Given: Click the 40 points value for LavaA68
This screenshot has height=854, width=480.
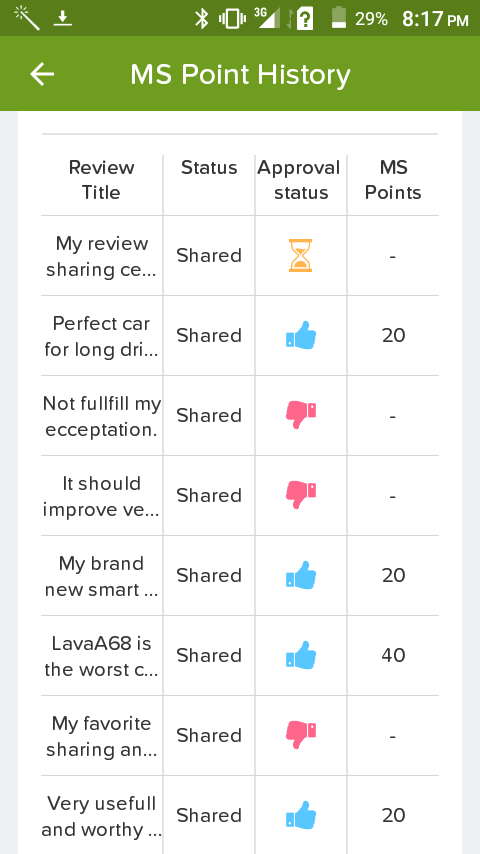Looking at the screenshot, I should point(393,655).
